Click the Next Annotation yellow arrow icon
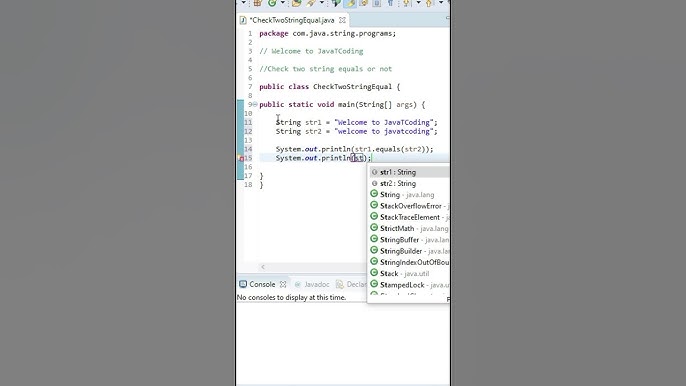Image resolution: width=686 pixels, height=386 pixels. pyautogui.click(x=407, y=3)
